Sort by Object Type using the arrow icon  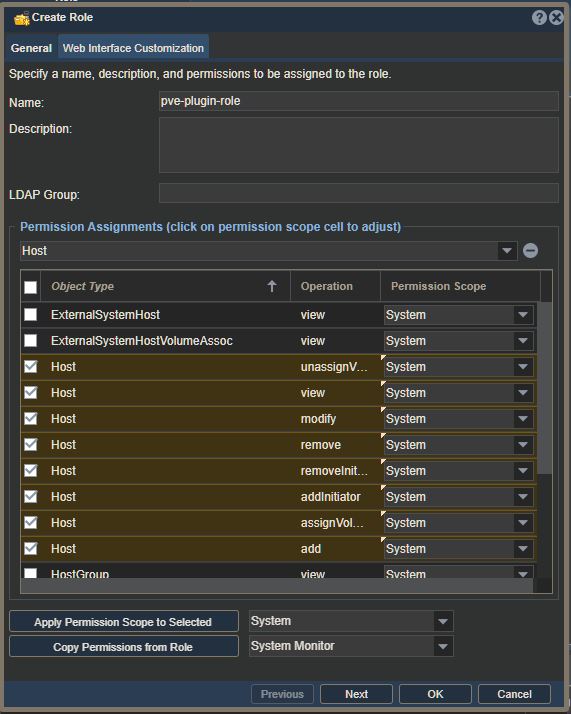coord(272,286)
